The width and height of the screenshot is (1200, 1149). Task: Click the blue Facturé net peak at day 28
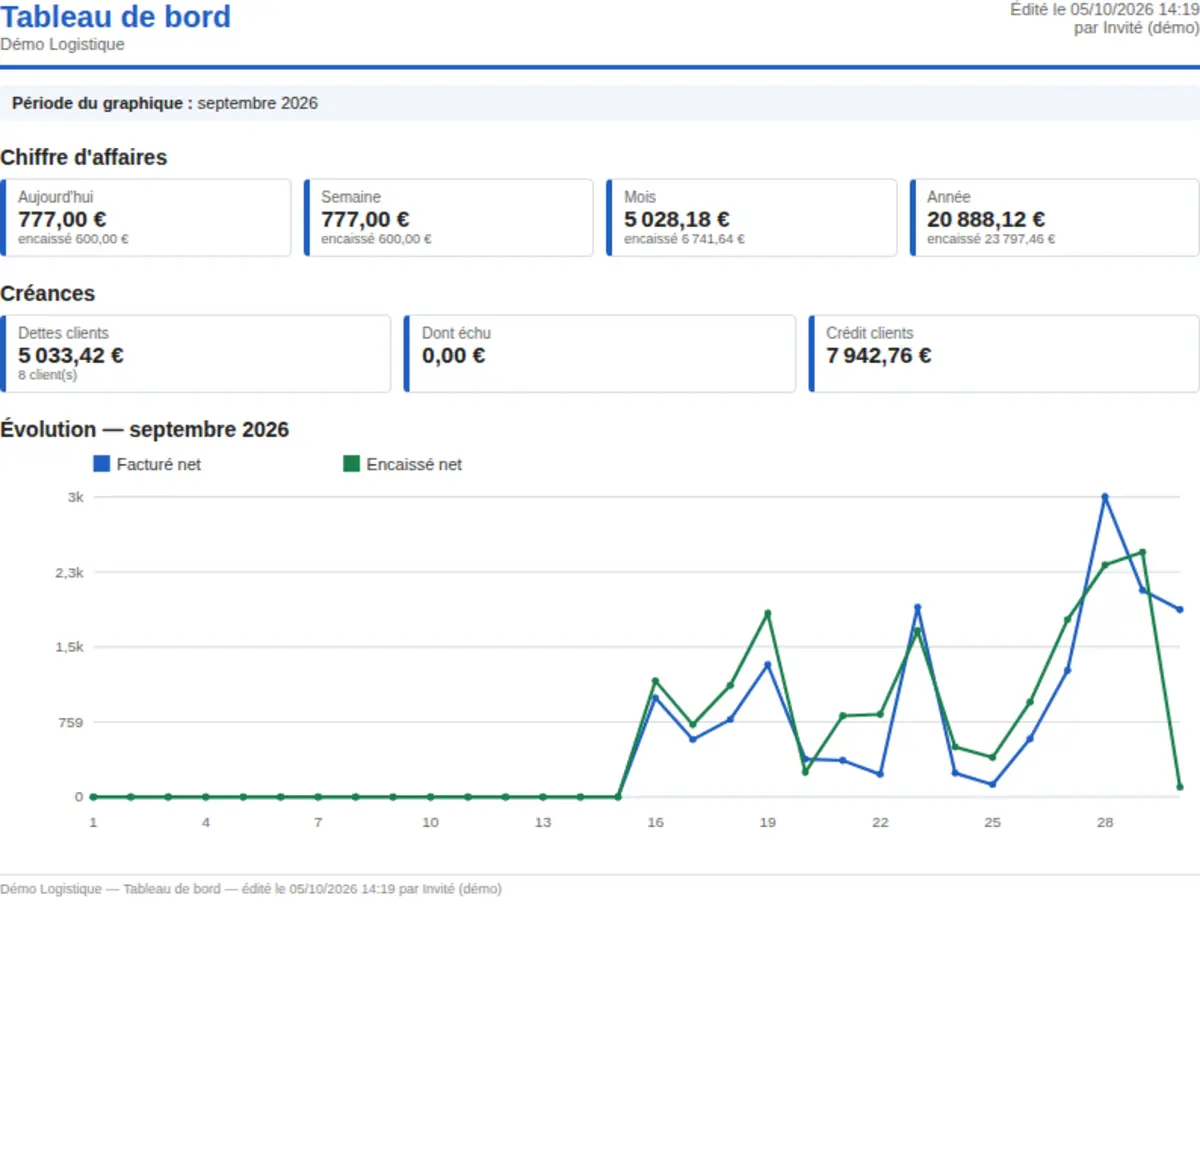(1105, 497)
